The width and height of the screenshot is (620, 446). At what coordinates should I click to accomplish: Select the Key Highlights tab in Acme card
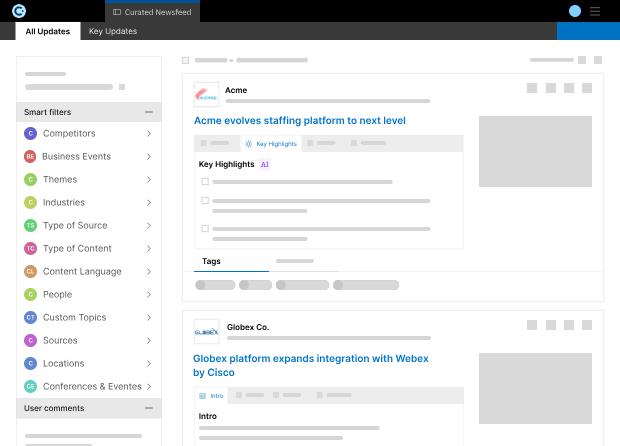point(271,144)
